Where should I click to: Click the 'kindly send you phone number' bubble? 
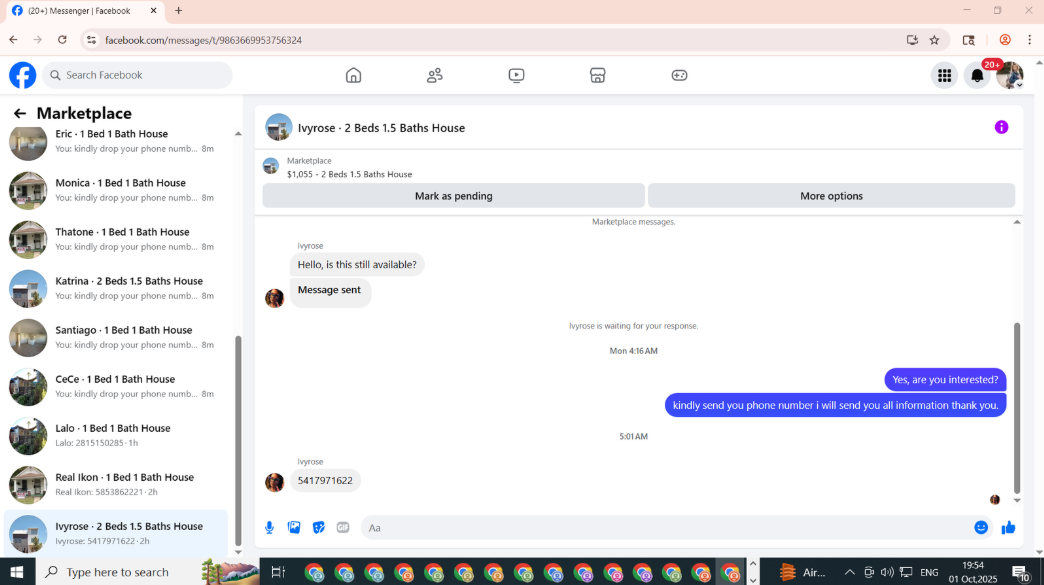836,405
